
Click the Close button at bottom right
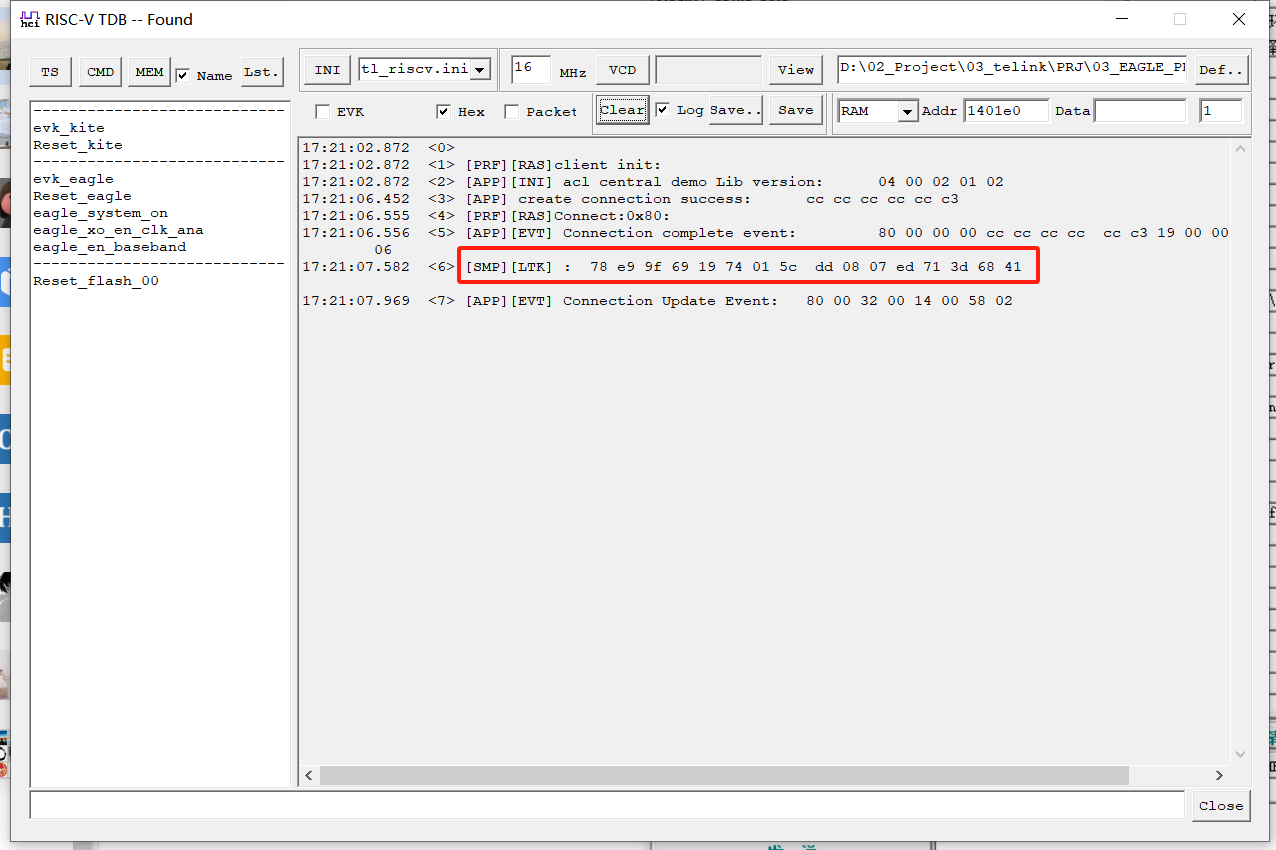click(1221, 806)
